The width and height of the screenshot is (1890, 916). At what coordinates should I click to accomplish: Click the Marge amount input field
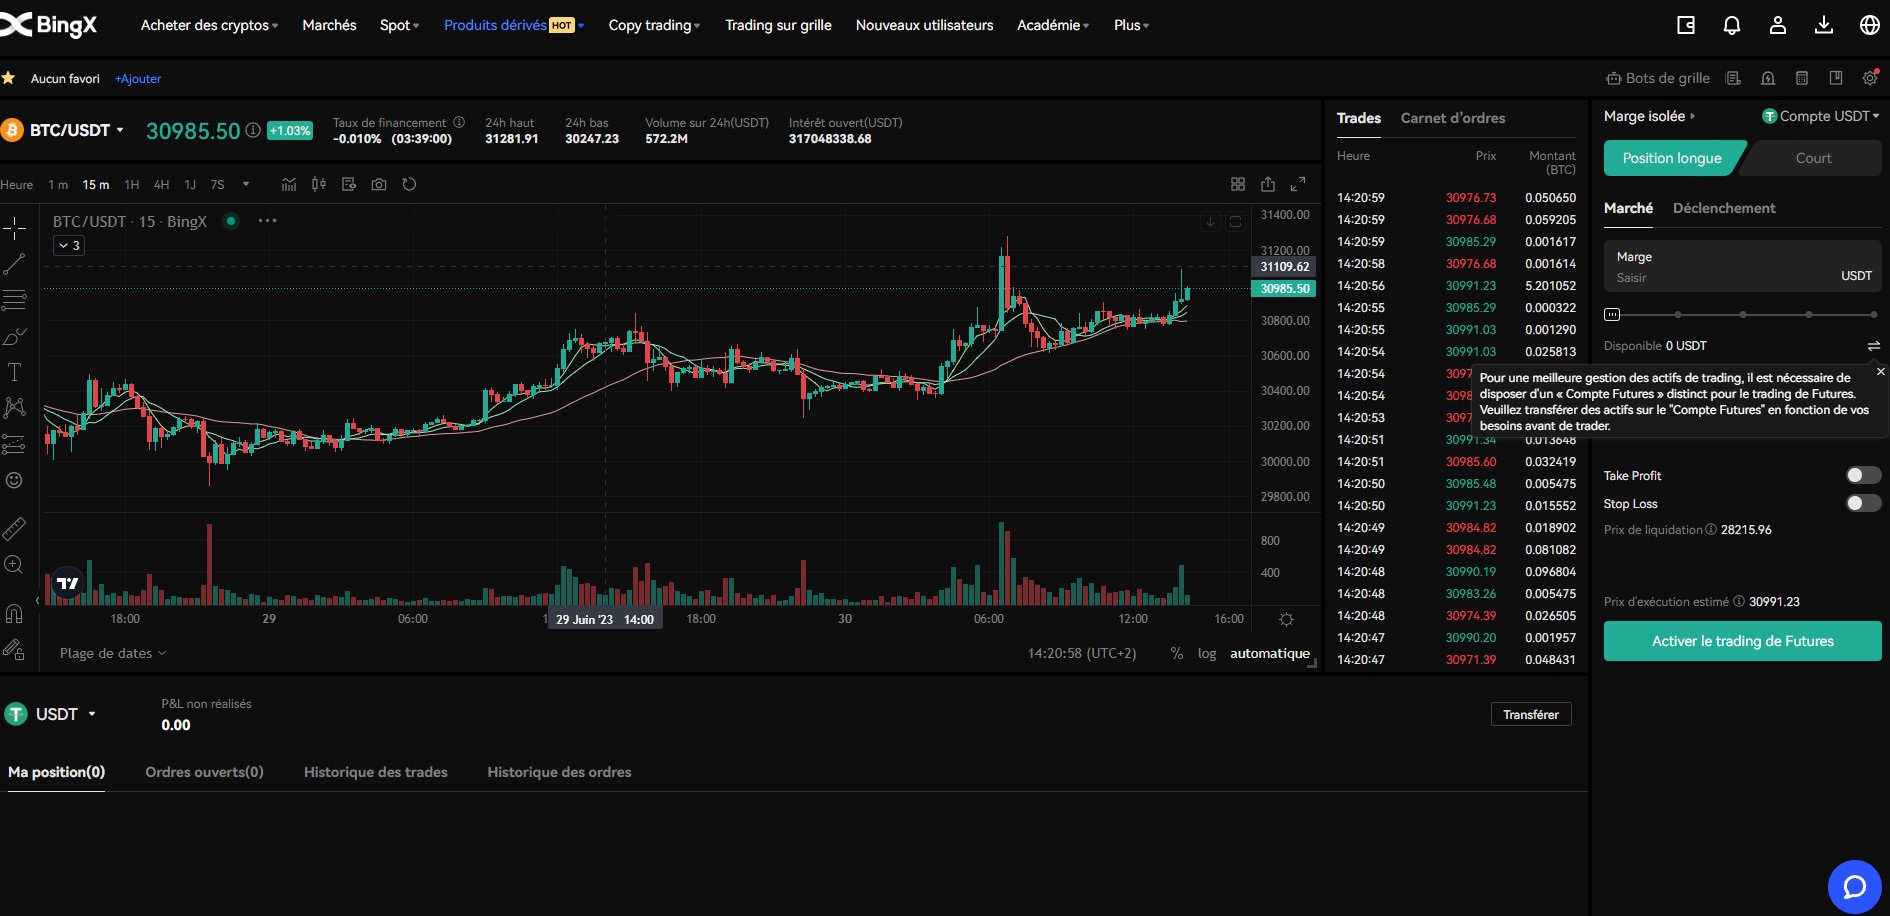[1743, 266]
